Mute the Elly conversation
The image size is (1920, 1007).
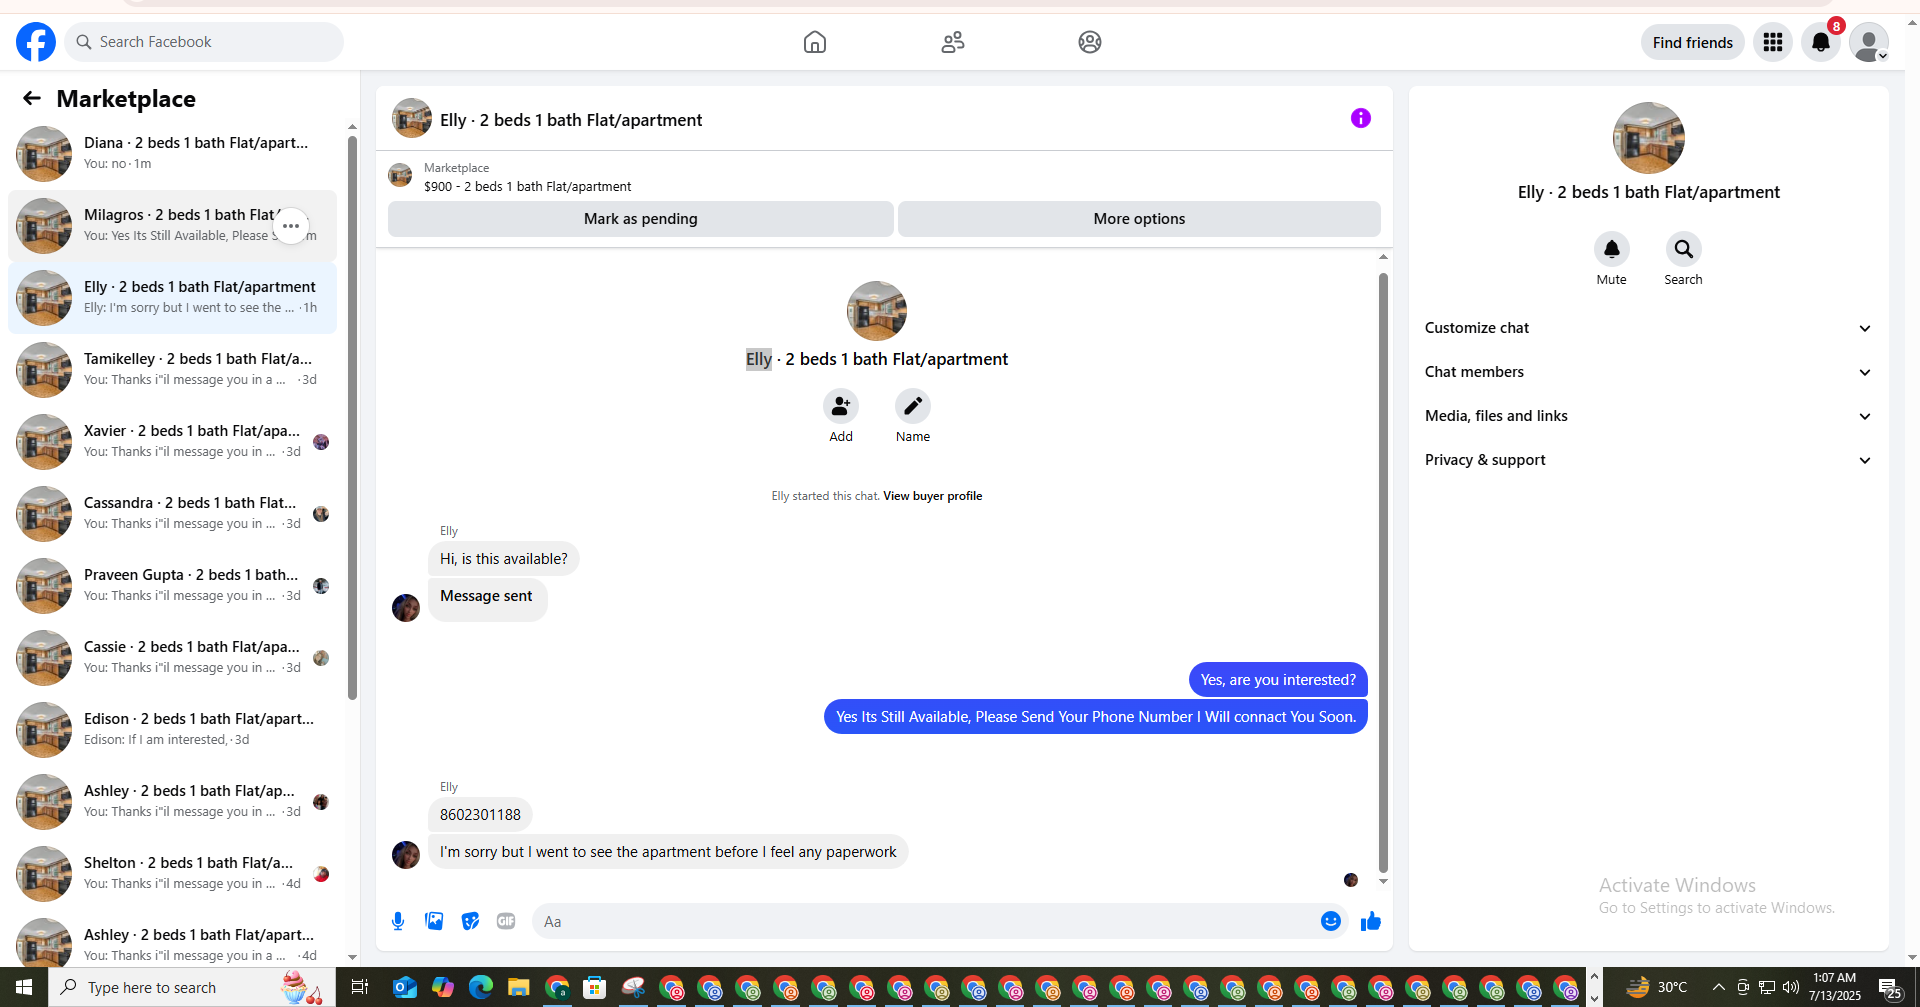tap(1612, 249)
